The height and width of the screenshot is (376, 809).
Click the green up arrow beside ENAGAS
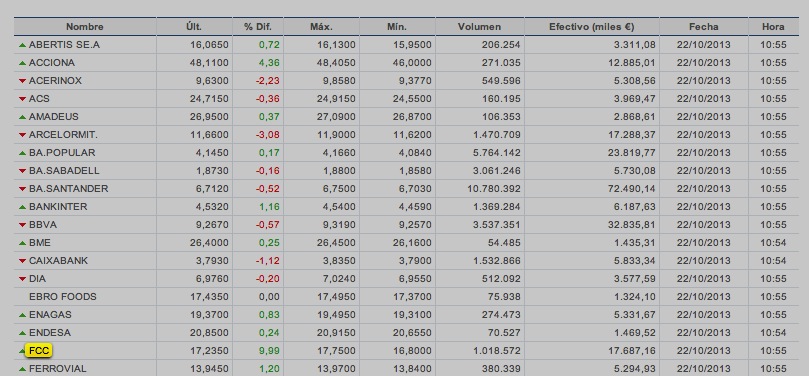[22, 315]
